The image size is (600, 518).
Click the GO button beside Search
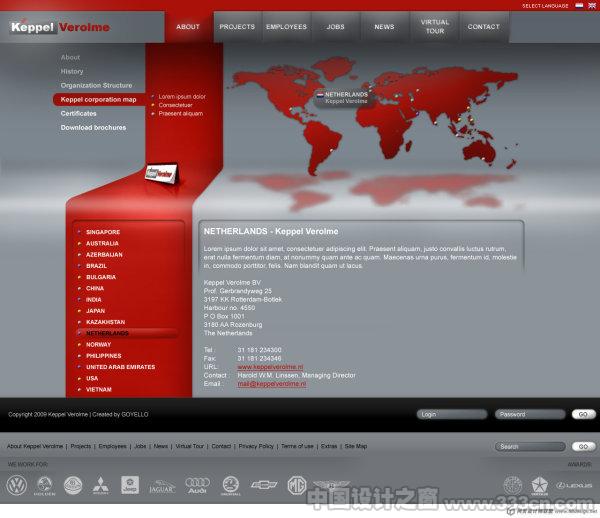[x=583, y=446]
